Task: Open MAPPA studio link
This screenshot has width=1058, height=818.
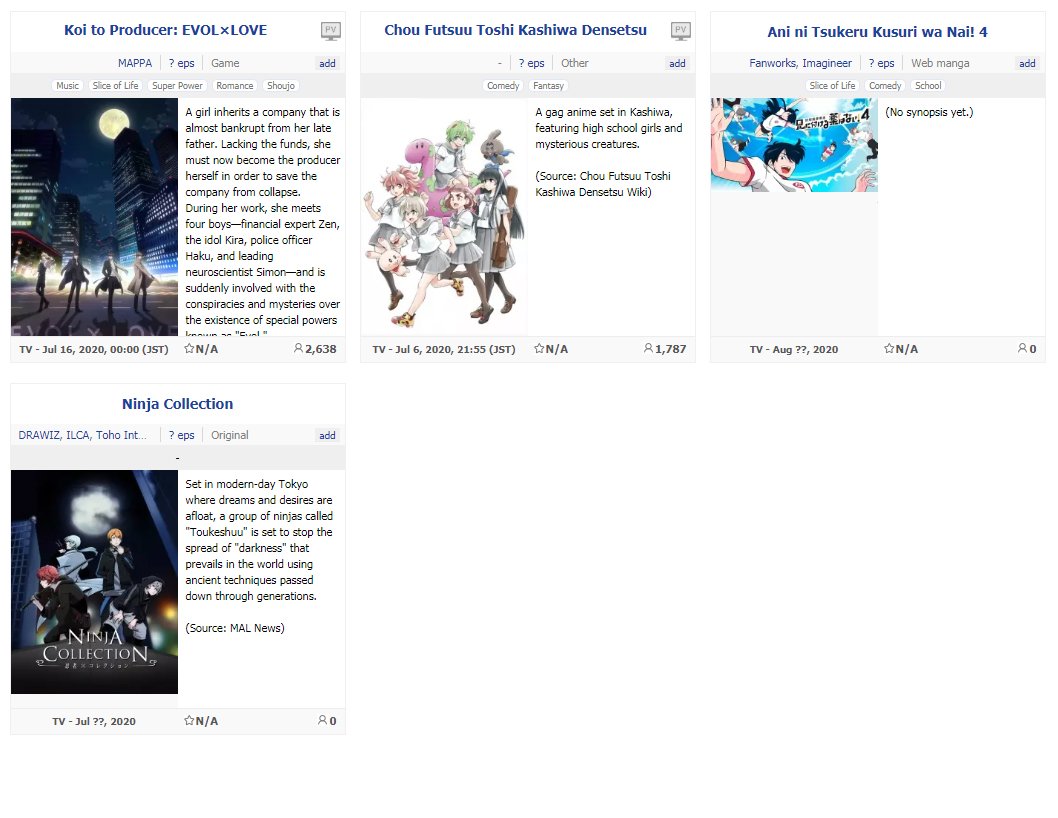Action: click(135, 63)
